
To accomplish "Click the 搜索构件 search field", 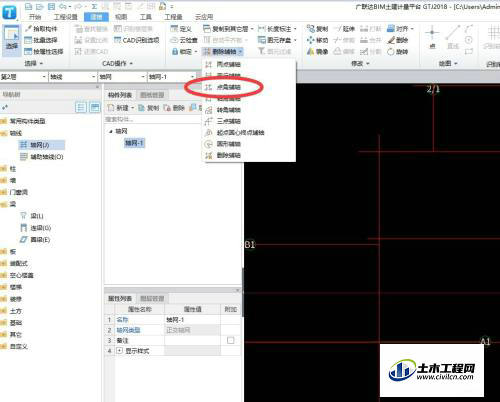I will 153,119.
